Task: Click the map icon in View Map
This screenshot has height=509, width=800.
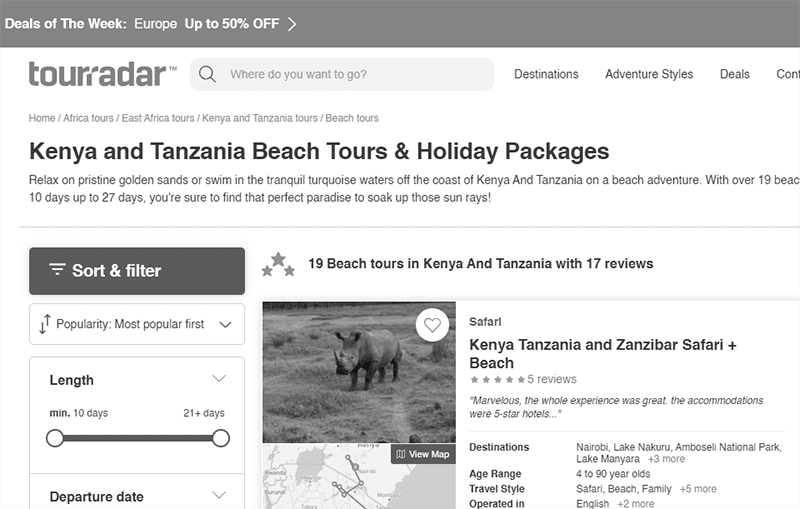Action: pos(401,454)
